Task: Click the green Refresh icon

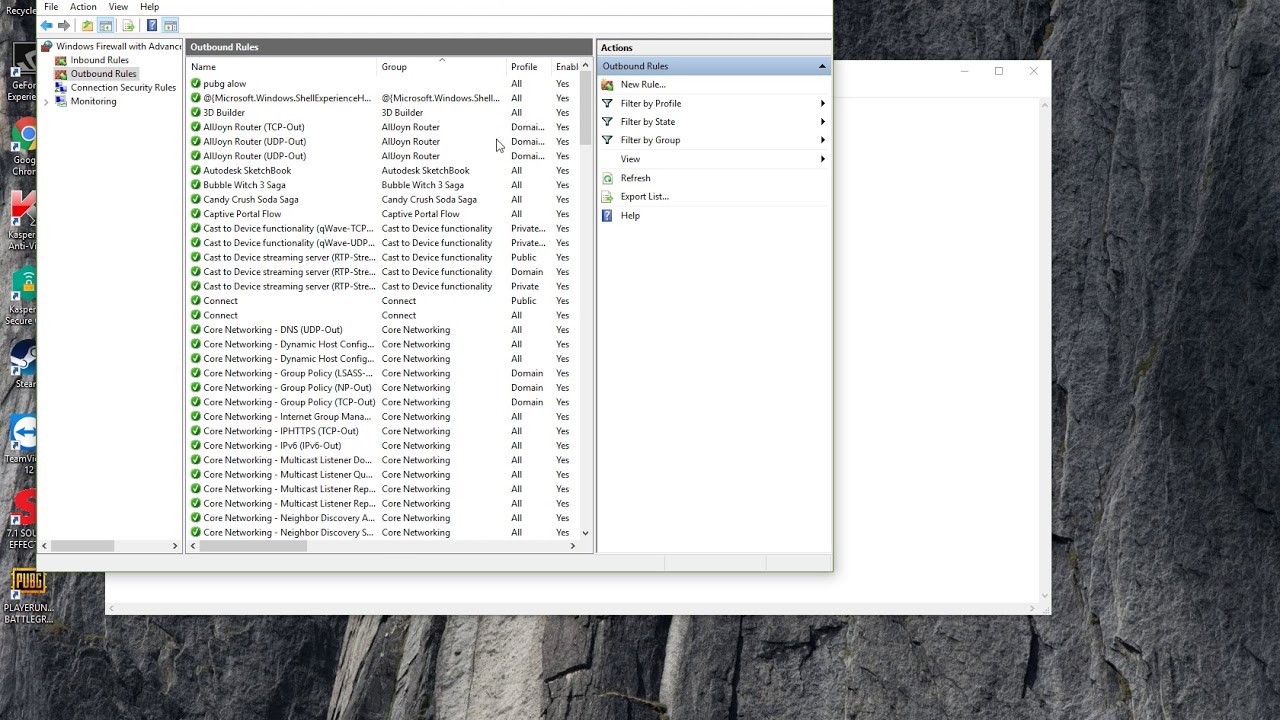Action: 607,178
